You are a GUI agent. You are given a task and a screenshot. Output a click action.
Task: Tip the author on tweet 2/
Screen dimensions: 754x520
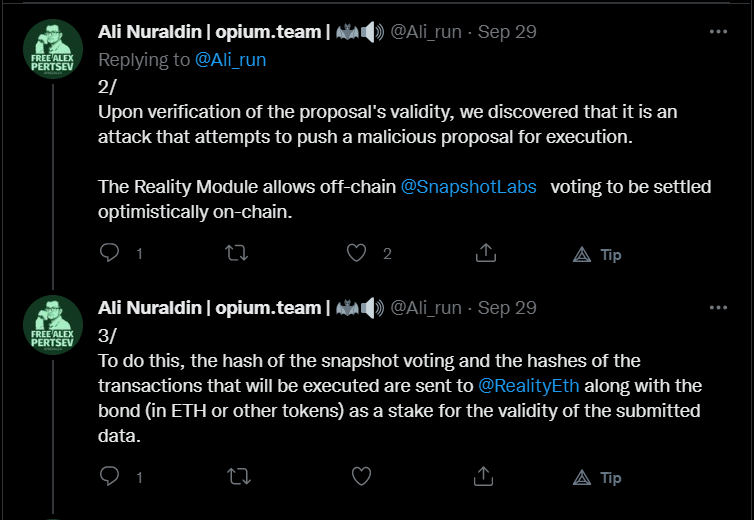pos(597,254)
